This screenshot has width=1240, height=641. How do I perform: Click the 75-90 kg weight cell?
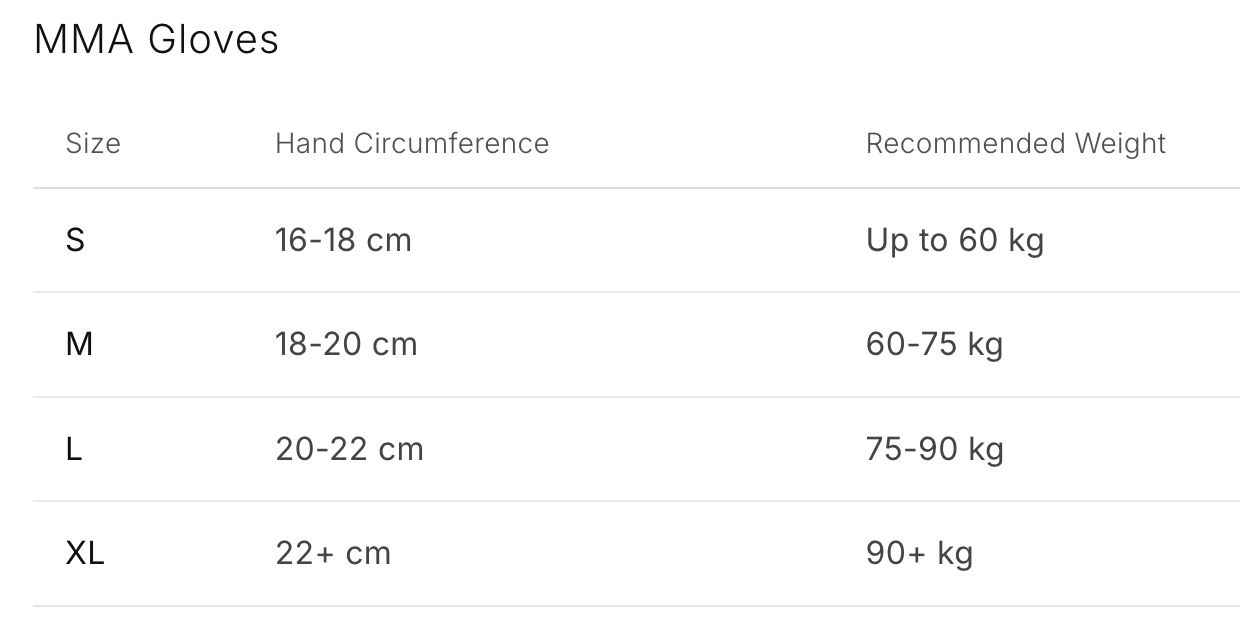(934, 449)
